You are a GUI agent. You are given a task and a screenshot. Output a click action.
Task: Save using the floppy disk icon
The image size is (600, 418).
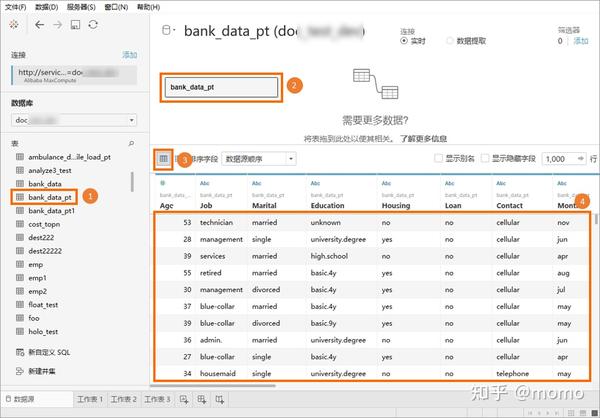click(x=75, y=25)
